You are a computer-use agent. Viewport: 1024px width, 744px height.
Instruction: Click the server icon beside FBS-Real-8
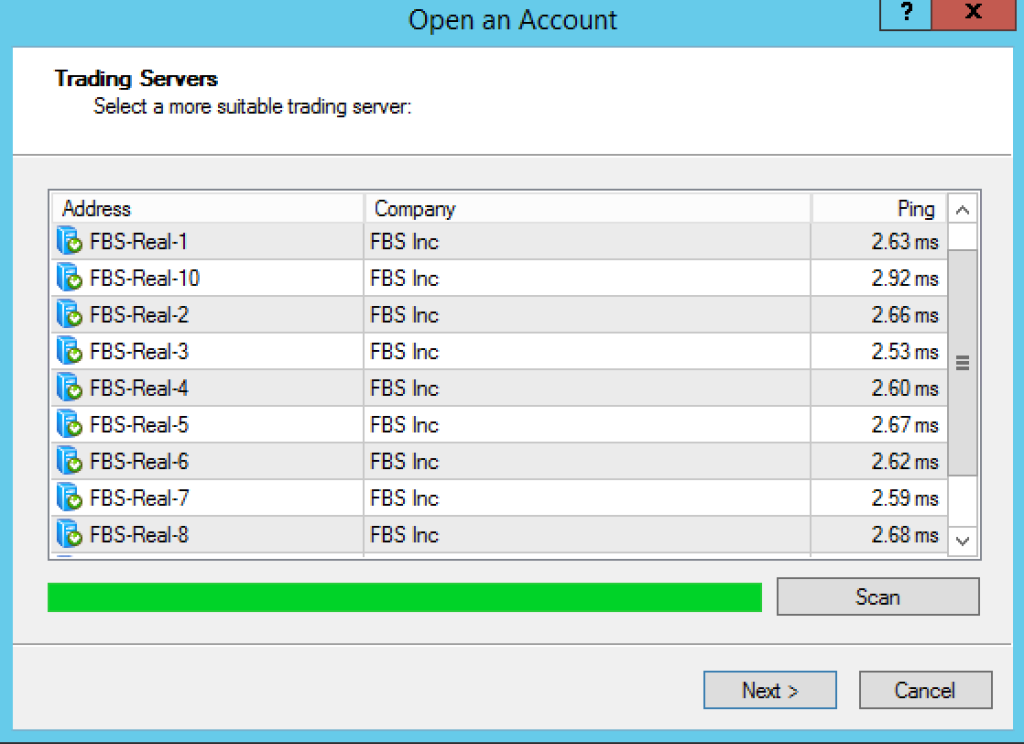69,534
